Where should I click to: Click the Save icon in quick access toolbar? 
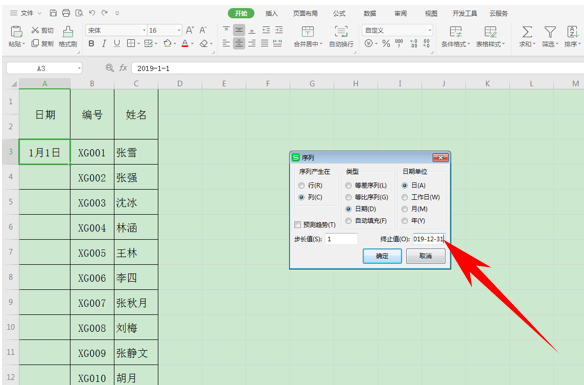point(53,13)
